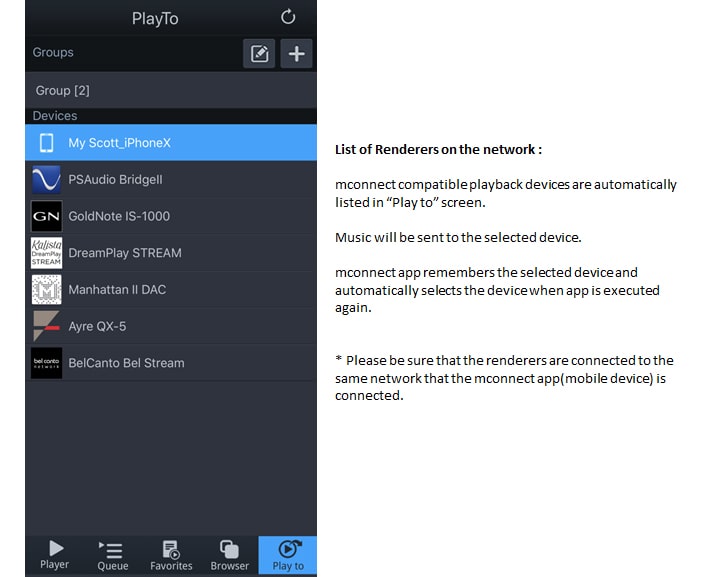Select My Scott_iPhoneX device
This screenshot has height=577, width=725.
coord(171,142)
